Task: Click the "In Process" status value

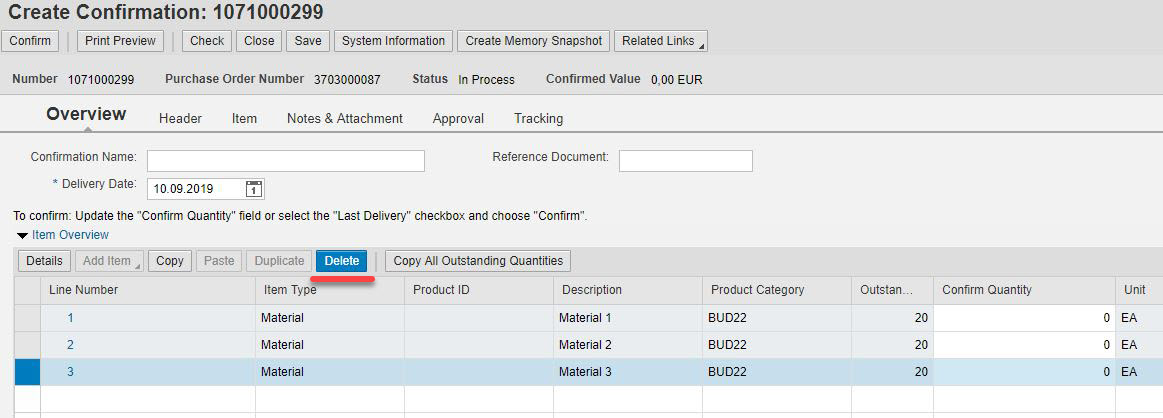Action: click(x=486, y=79)
